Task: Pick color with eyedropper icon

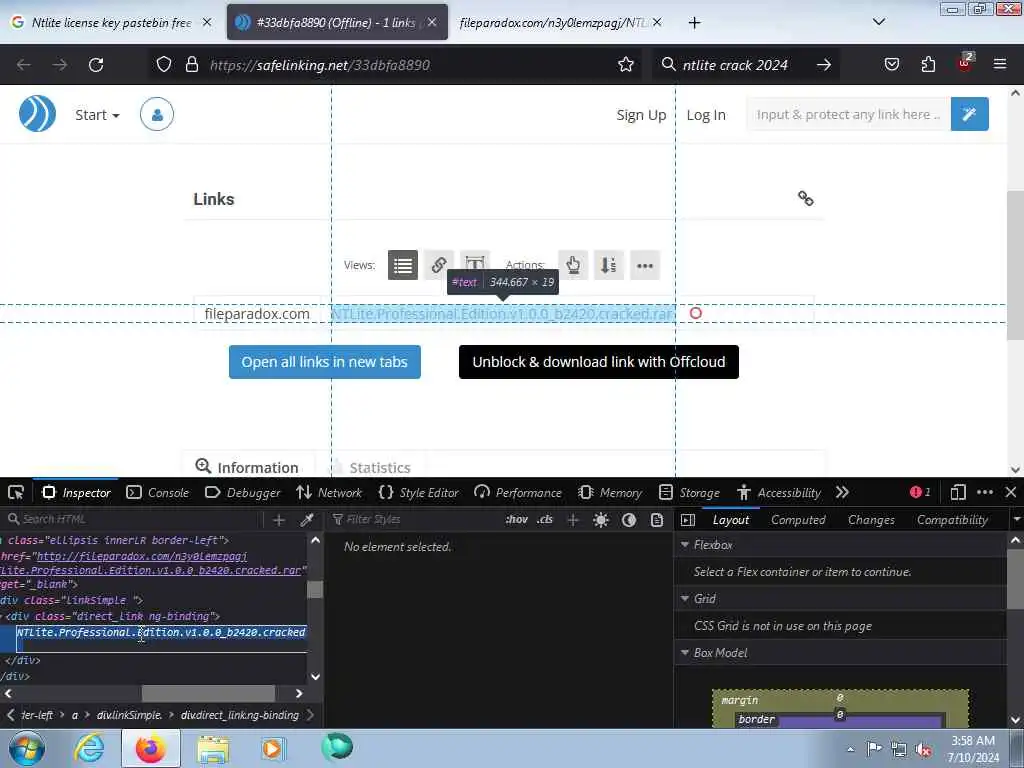Action: point(307,520)
